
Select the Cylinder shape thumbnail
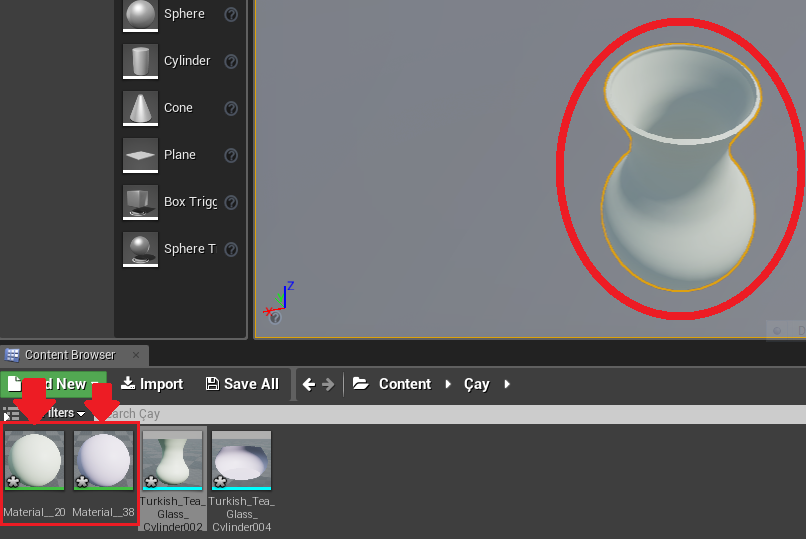point(140,61)
